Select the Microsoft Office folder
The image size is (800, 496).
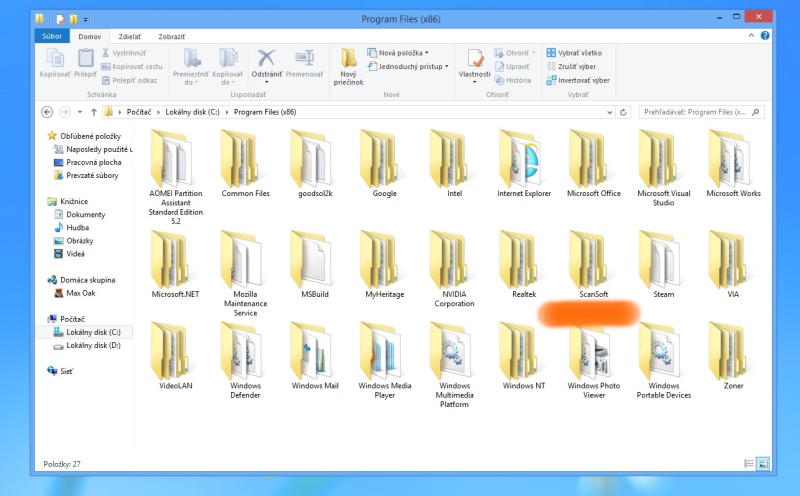pos(594,163)
